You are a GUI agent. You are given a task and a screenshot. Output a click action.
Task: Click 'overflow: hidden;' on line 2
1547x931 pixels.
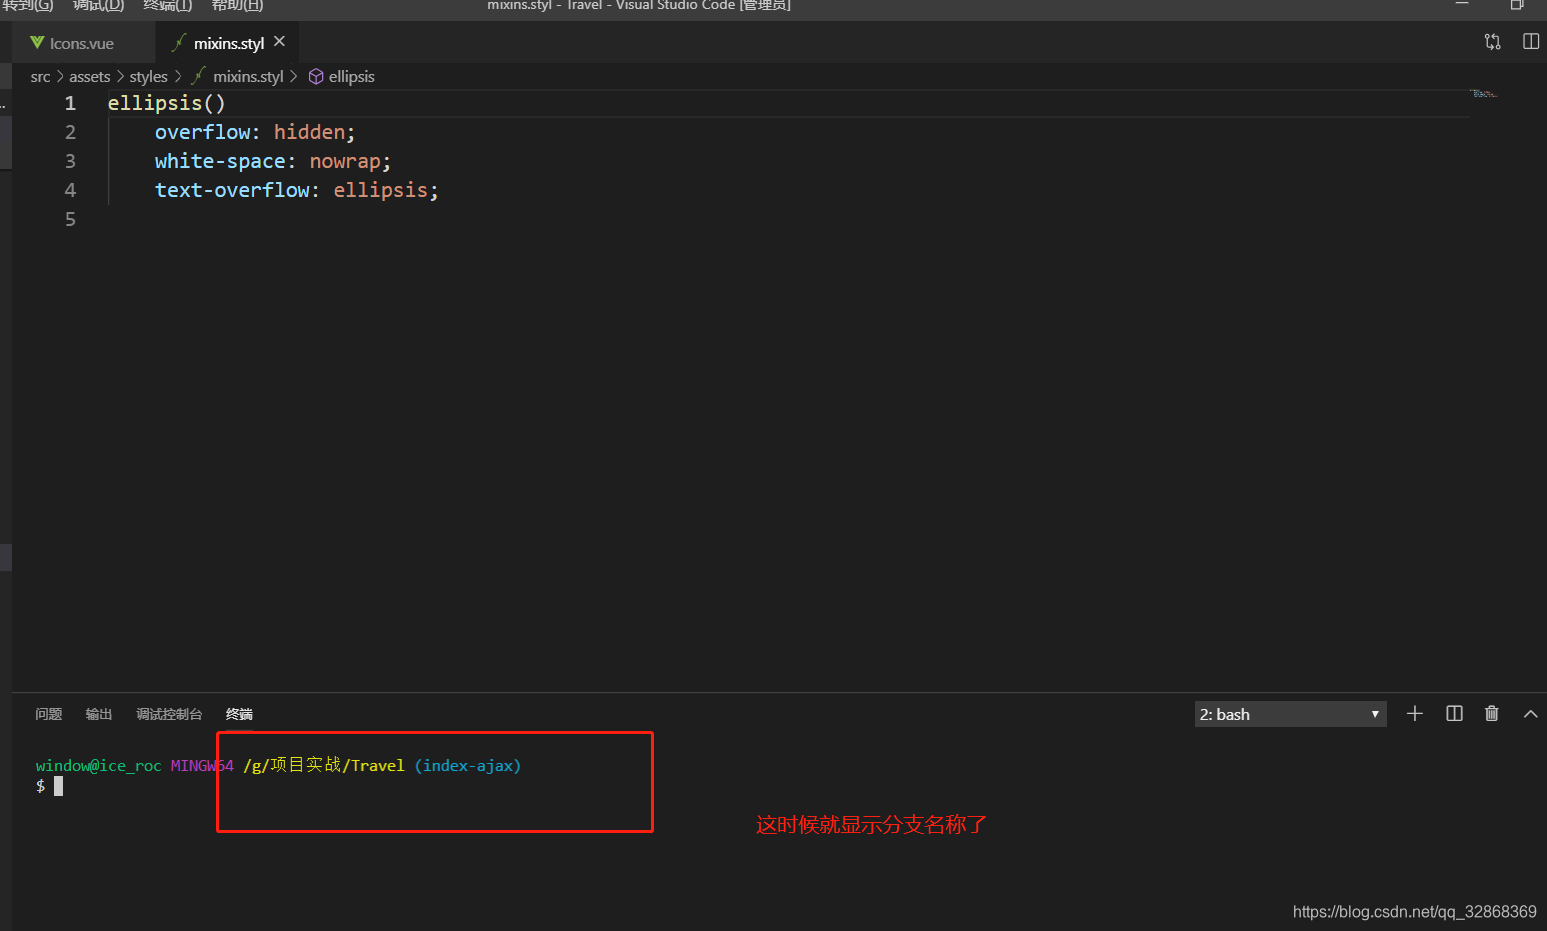point(255,132)
